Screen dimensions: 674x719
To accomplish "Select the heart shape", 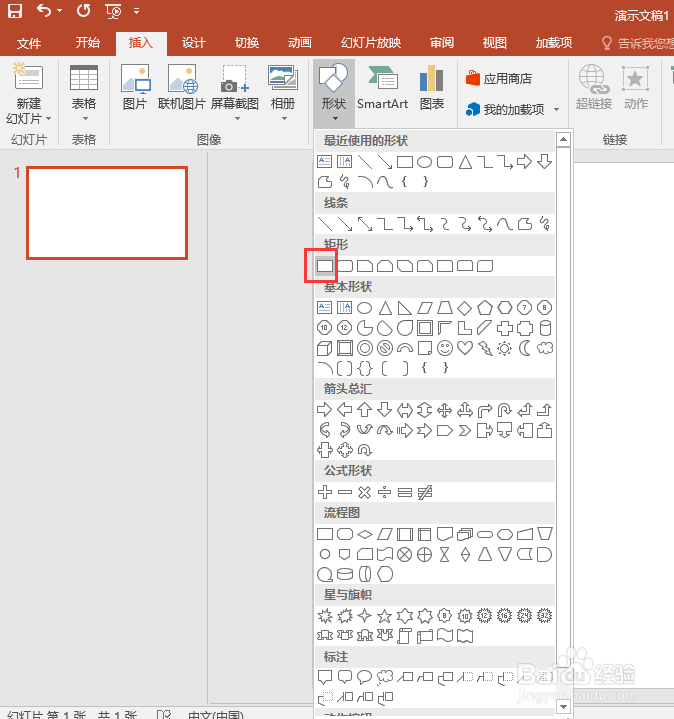I will point(465,348).
